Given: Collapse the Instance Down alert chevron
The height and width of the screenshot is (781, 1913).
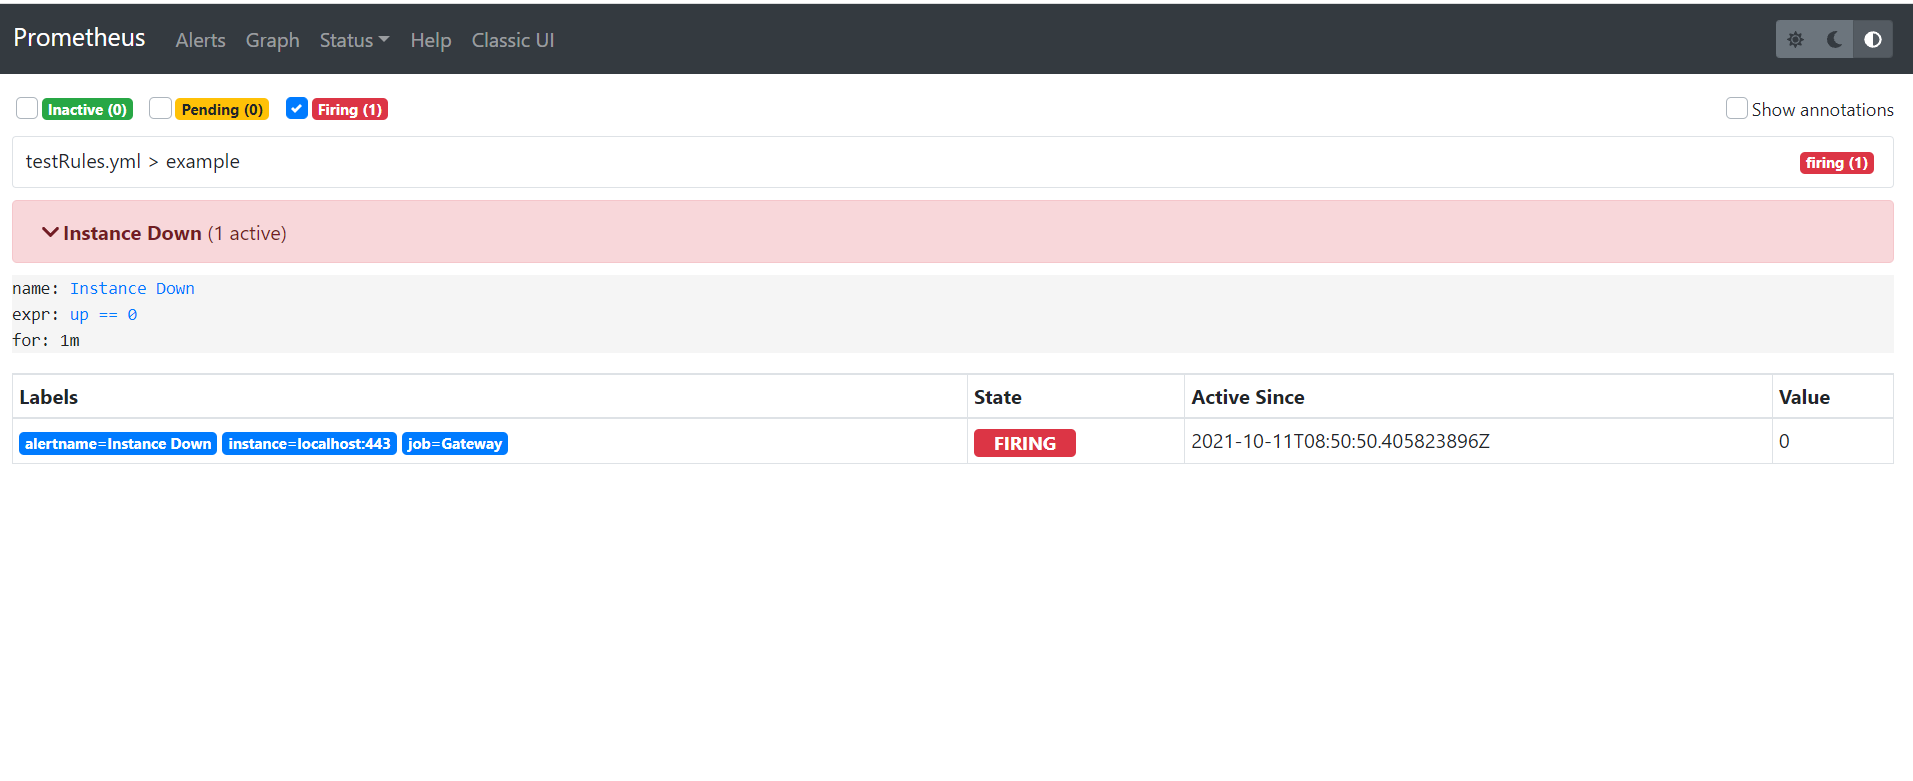Looking at the screenshot, I should click(50, 232).
